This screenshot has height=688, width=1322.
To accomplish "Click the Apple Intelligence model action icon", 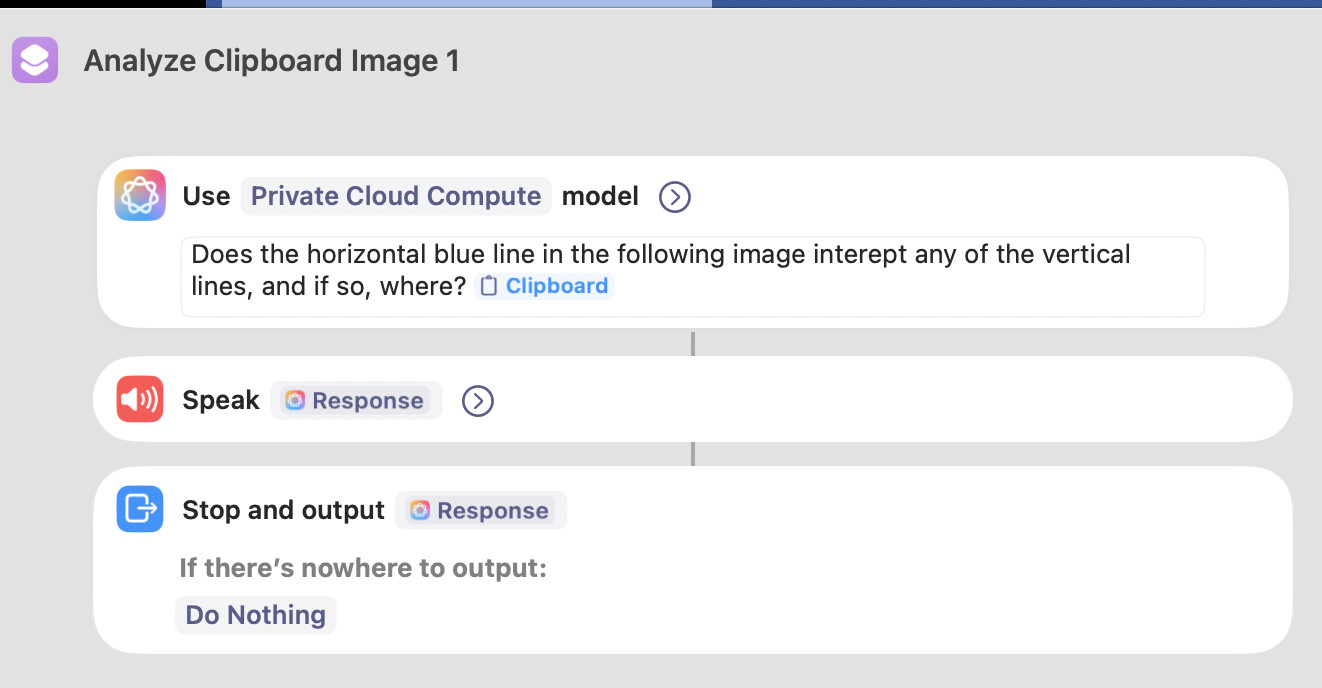I will (140, 195).
